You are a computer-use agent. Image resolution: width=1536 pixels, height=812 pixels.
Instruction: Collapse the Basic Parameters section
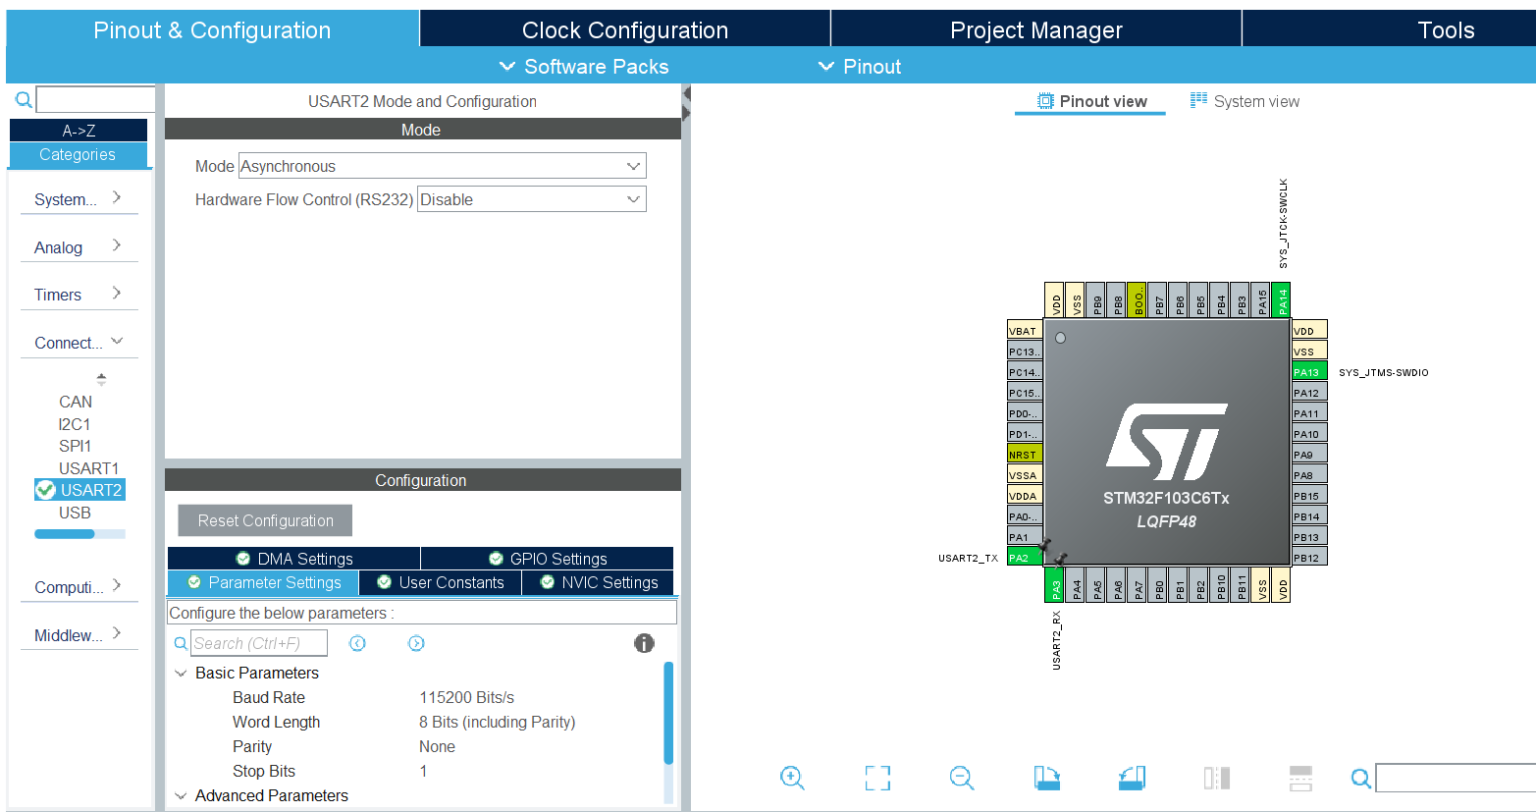coord(181,673)
